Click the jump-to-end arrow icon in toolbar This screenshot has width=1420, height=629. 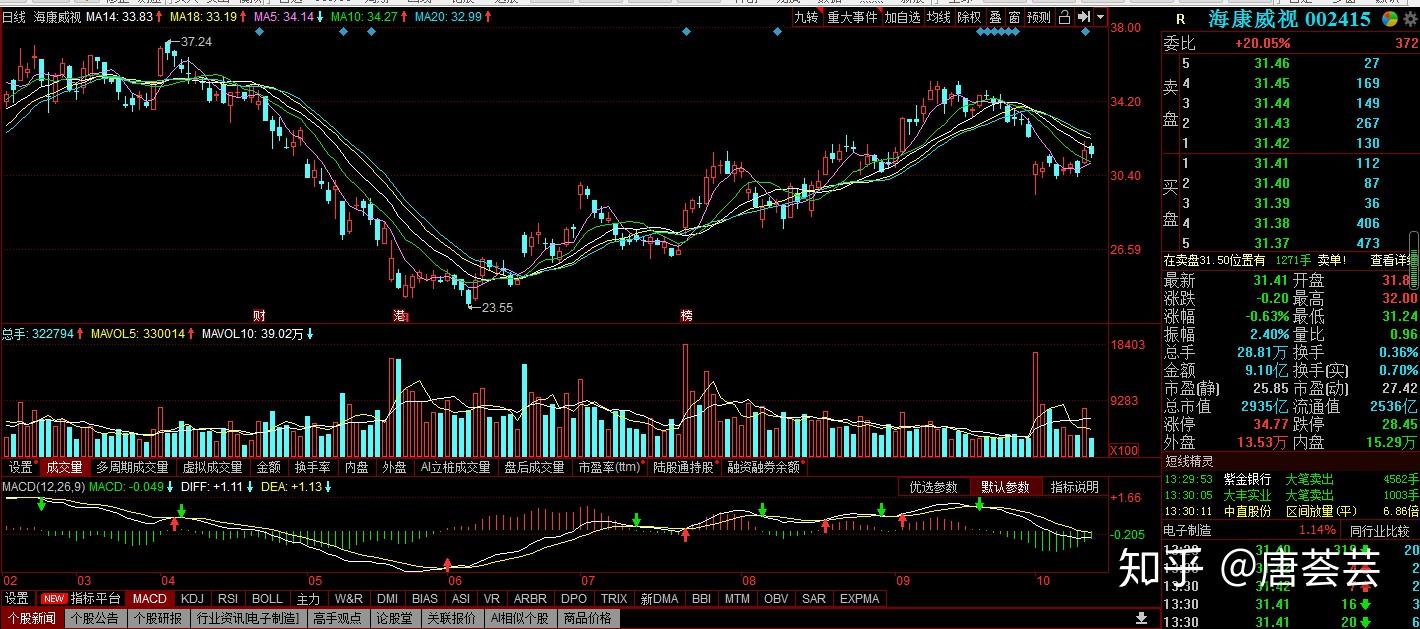1083,17
